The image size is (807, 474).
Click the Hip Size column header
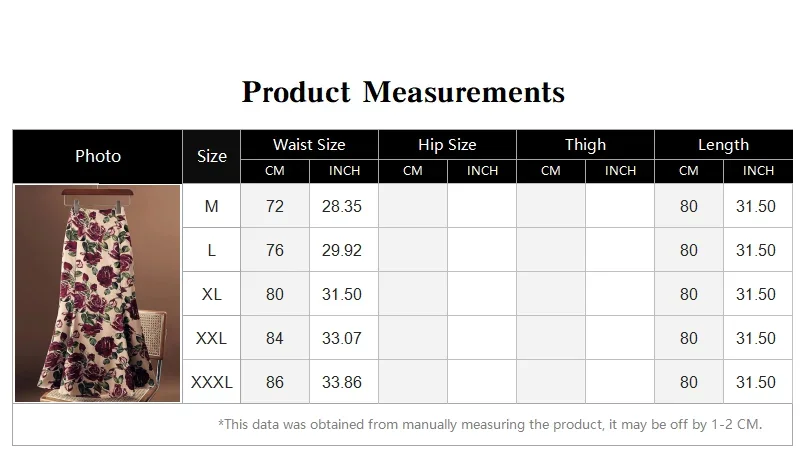[x=447, y=145]
